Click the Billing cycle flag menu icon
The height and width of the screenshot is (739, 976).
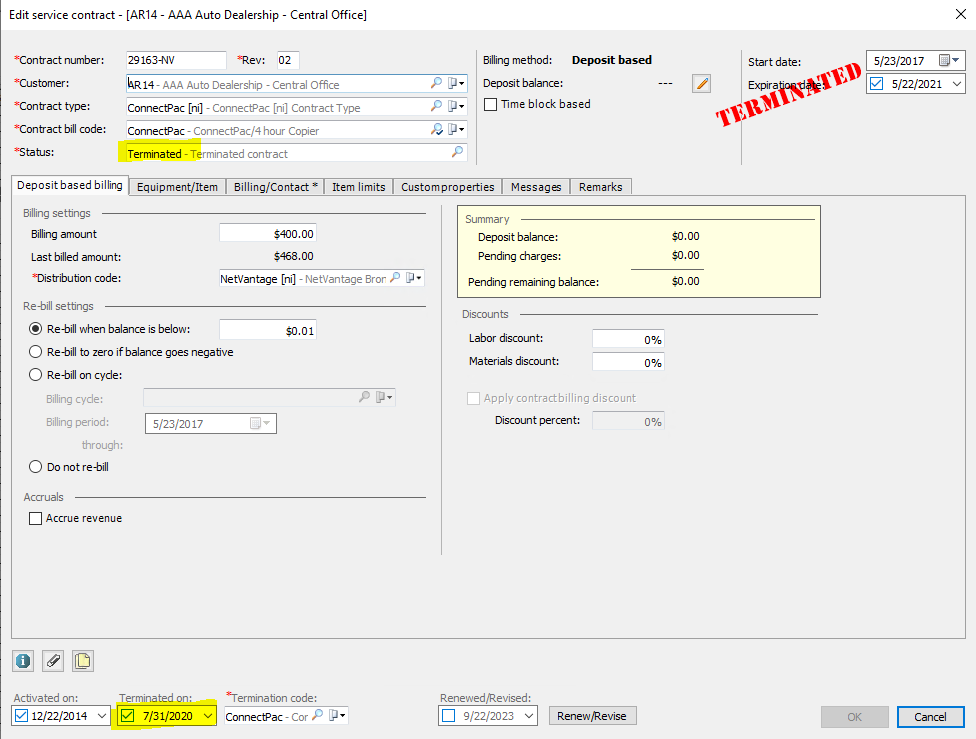(x=384, y=397)
